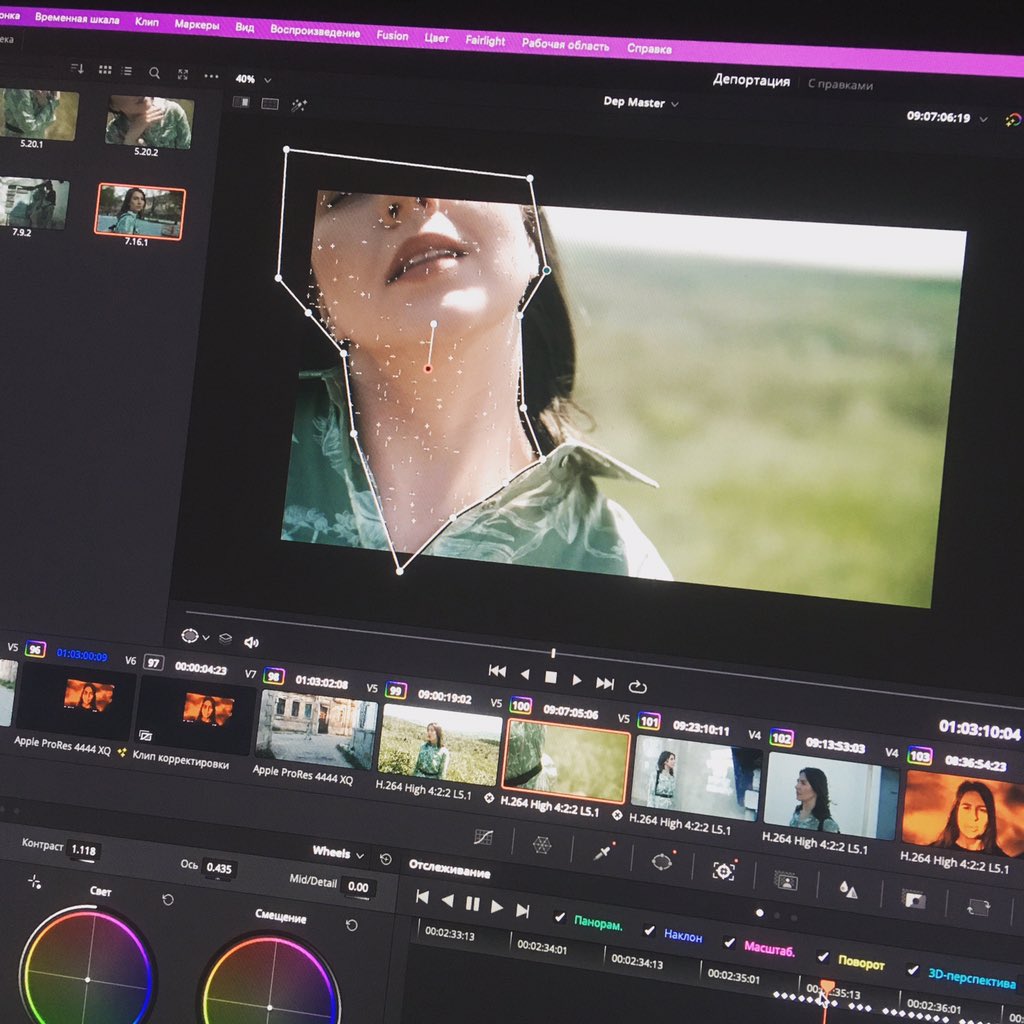The height and width of the screenshot is (1024, 1024).
Task: Toggle viewer loop playback
Action: click(x=637, y=686)
